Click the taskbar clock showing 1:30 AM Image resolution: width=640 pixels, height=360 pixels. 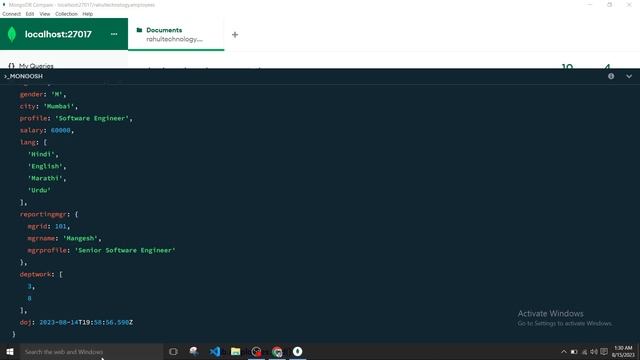(623, 351)
